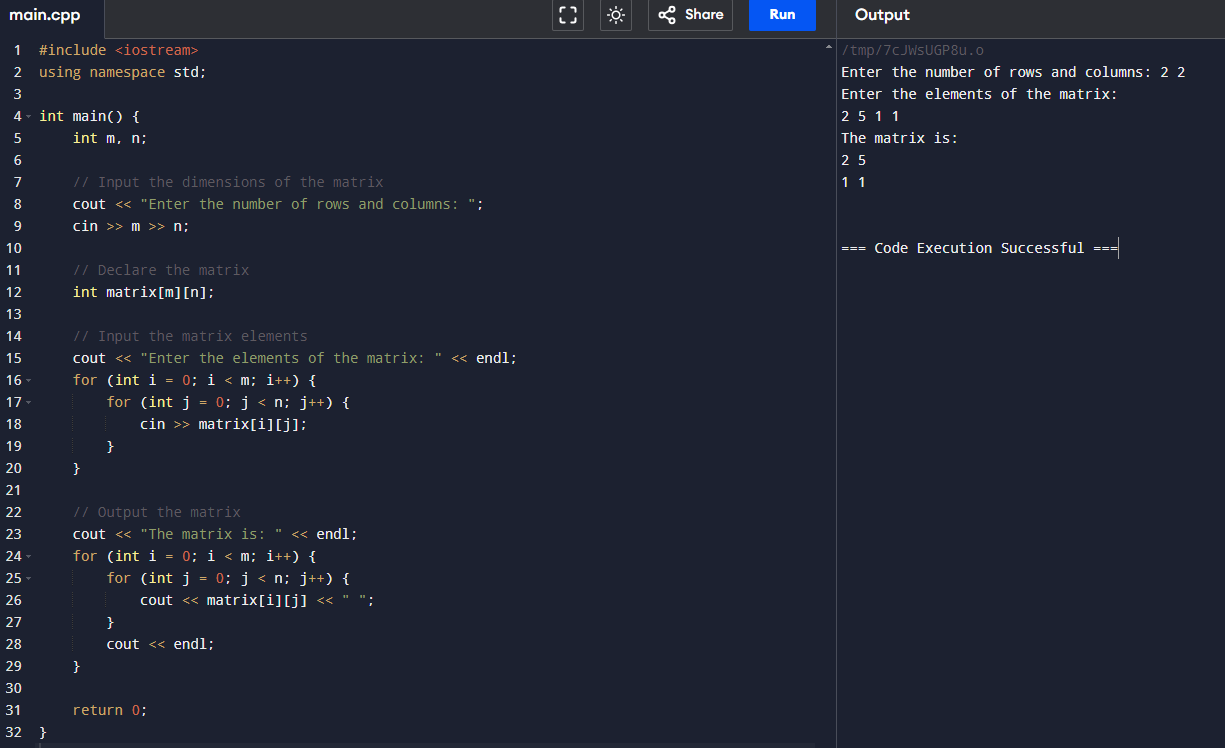Select the main.cpp file tab
This screenshot has height=748, width=1225.
(44, 15)
